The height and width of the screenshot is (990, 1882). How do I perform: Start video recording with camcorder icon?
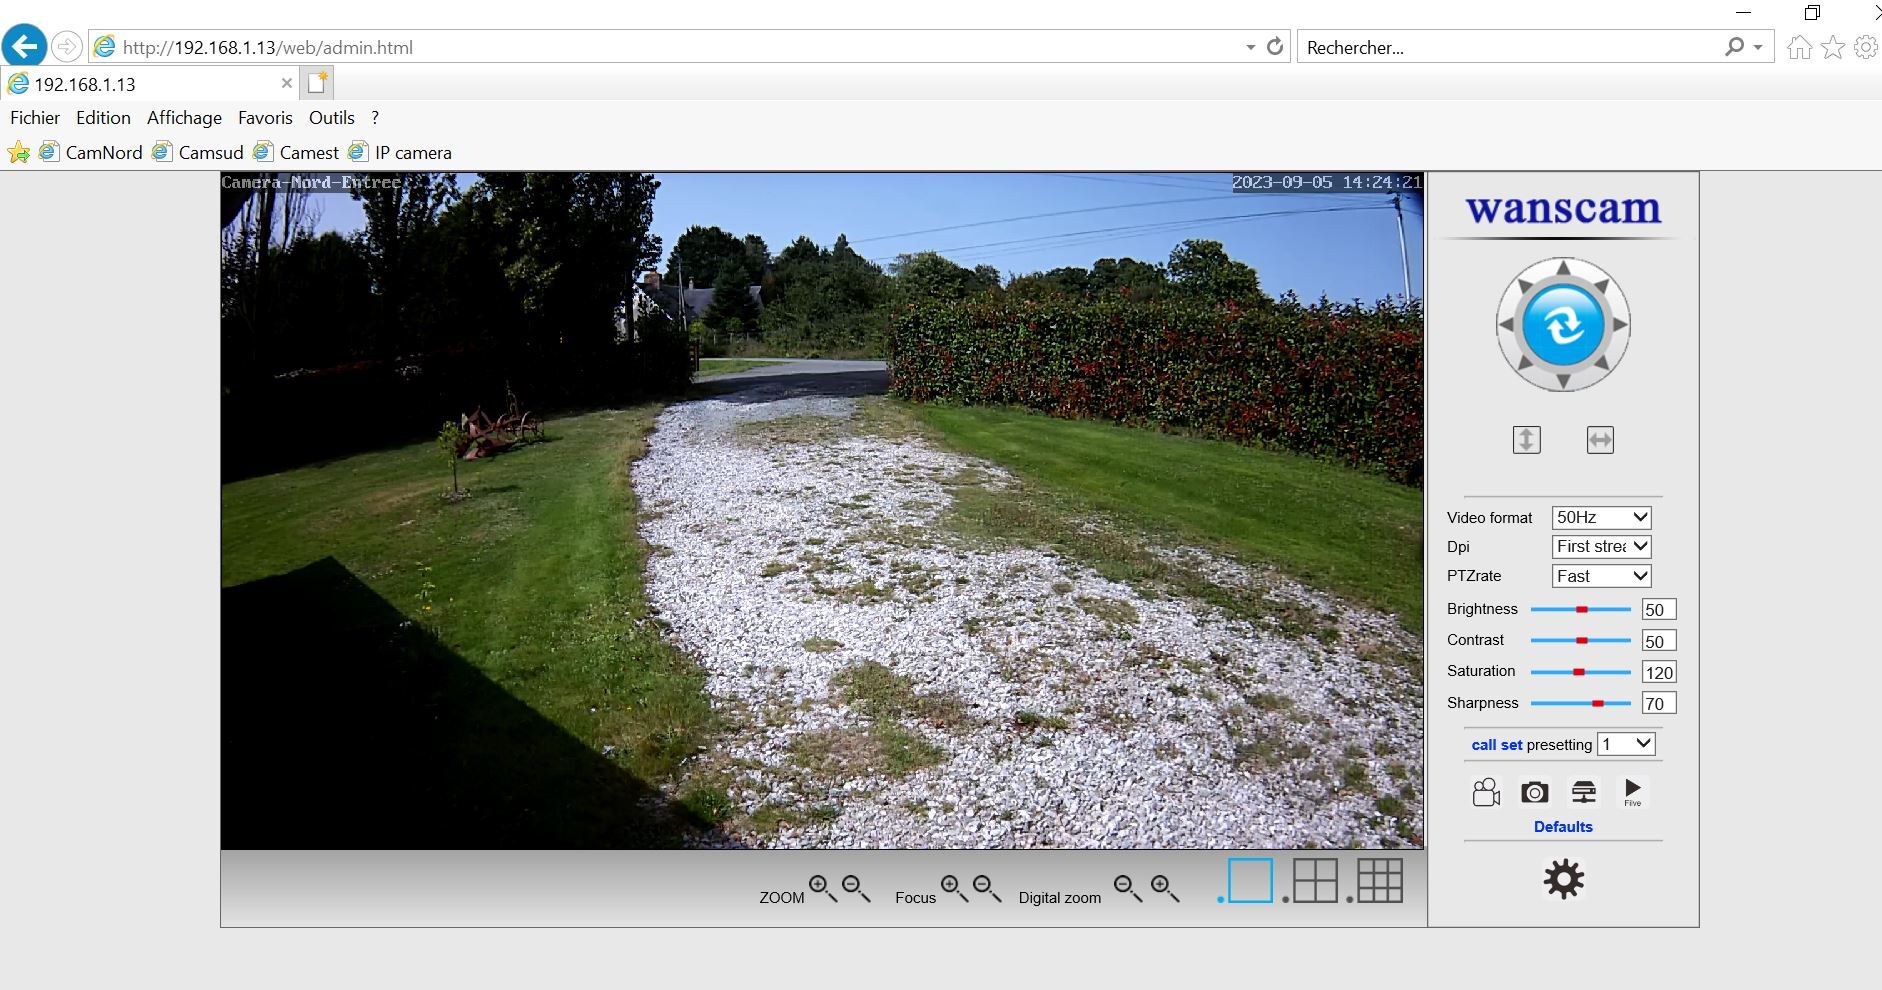point(1486,793)
